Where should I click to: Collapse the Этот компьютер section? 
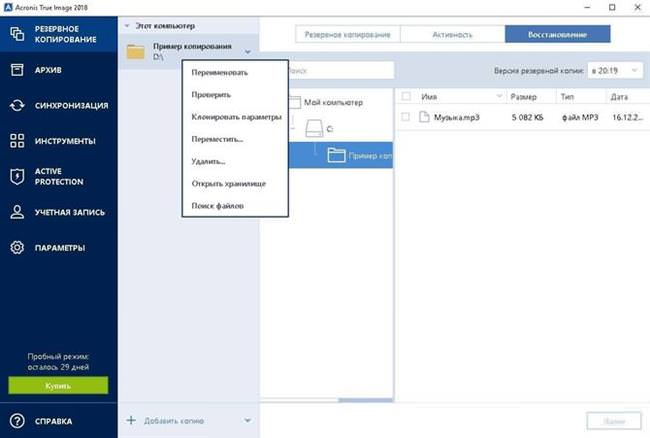127,26
